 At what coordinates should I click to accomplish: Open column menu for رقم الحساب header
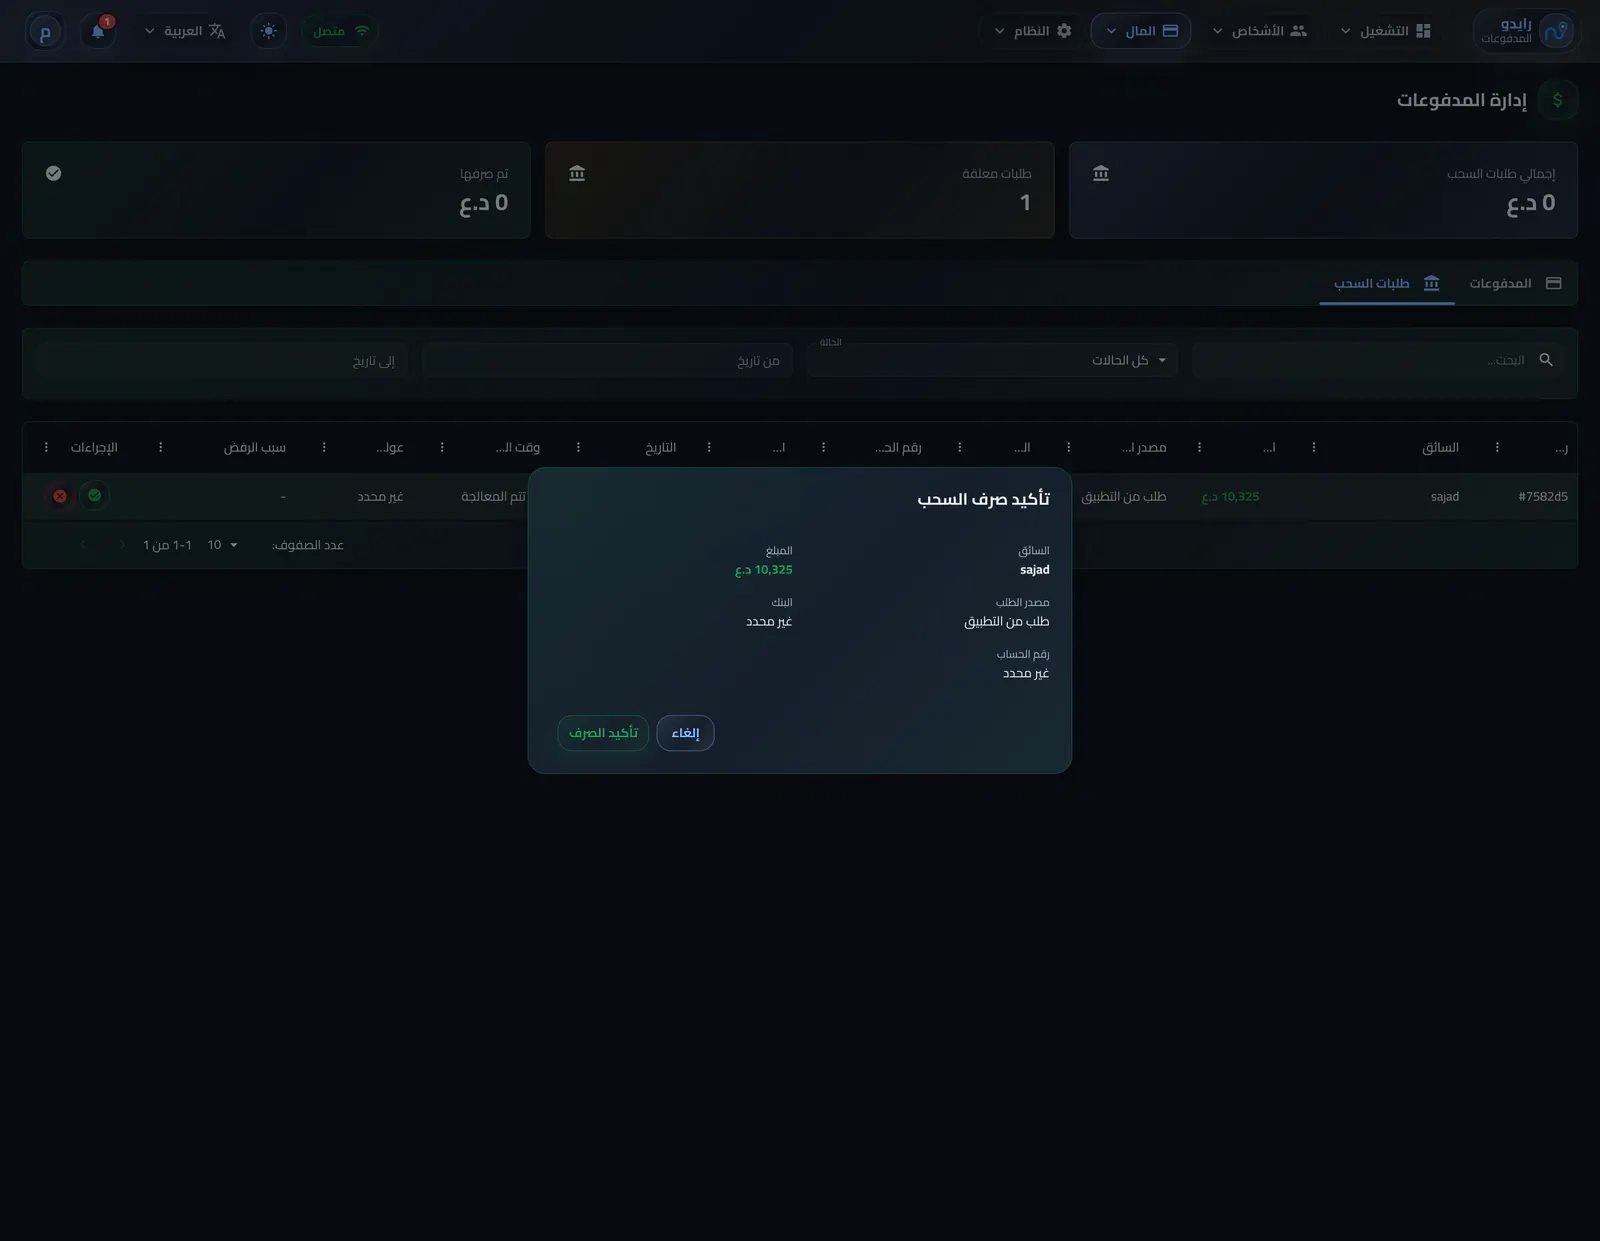pos(823,447)
